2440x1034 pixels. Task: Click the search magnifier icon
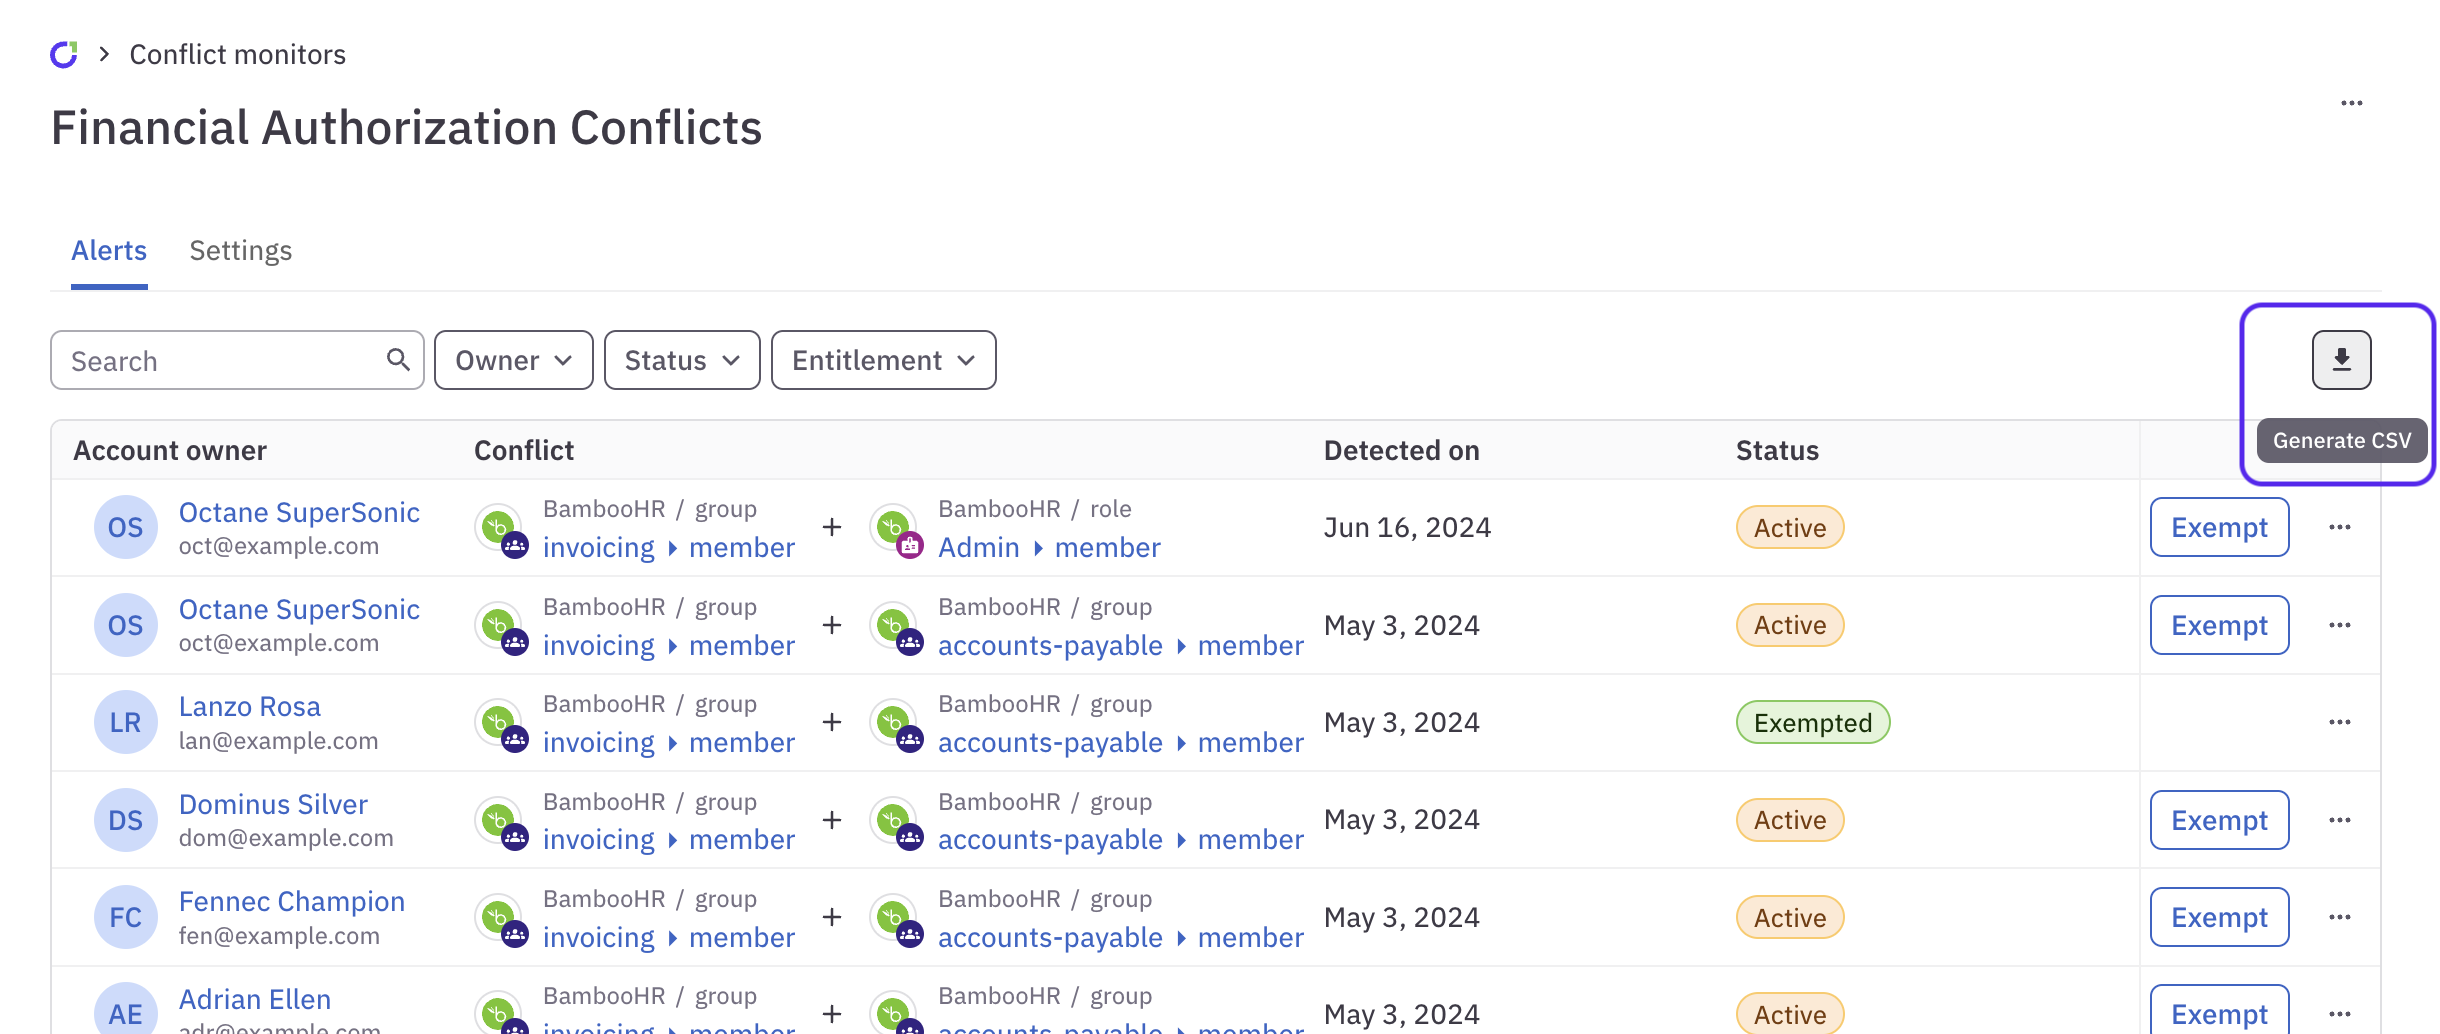[x=396, y=358]
